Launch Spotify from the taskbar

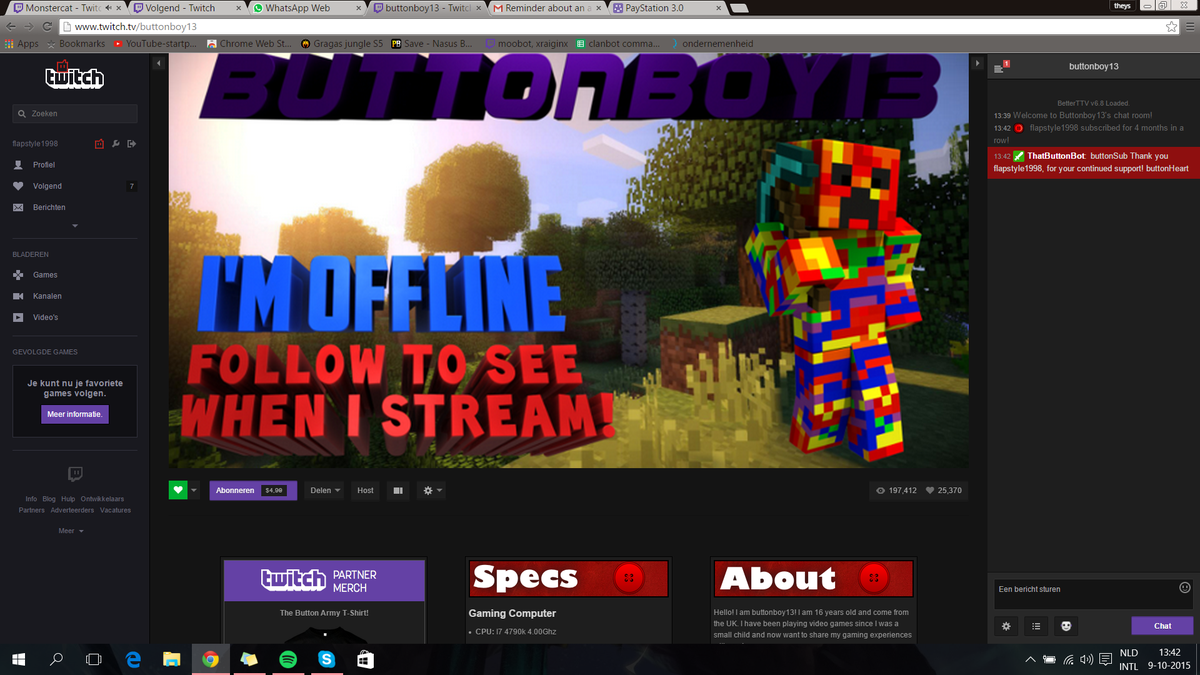tap(287, 659)
